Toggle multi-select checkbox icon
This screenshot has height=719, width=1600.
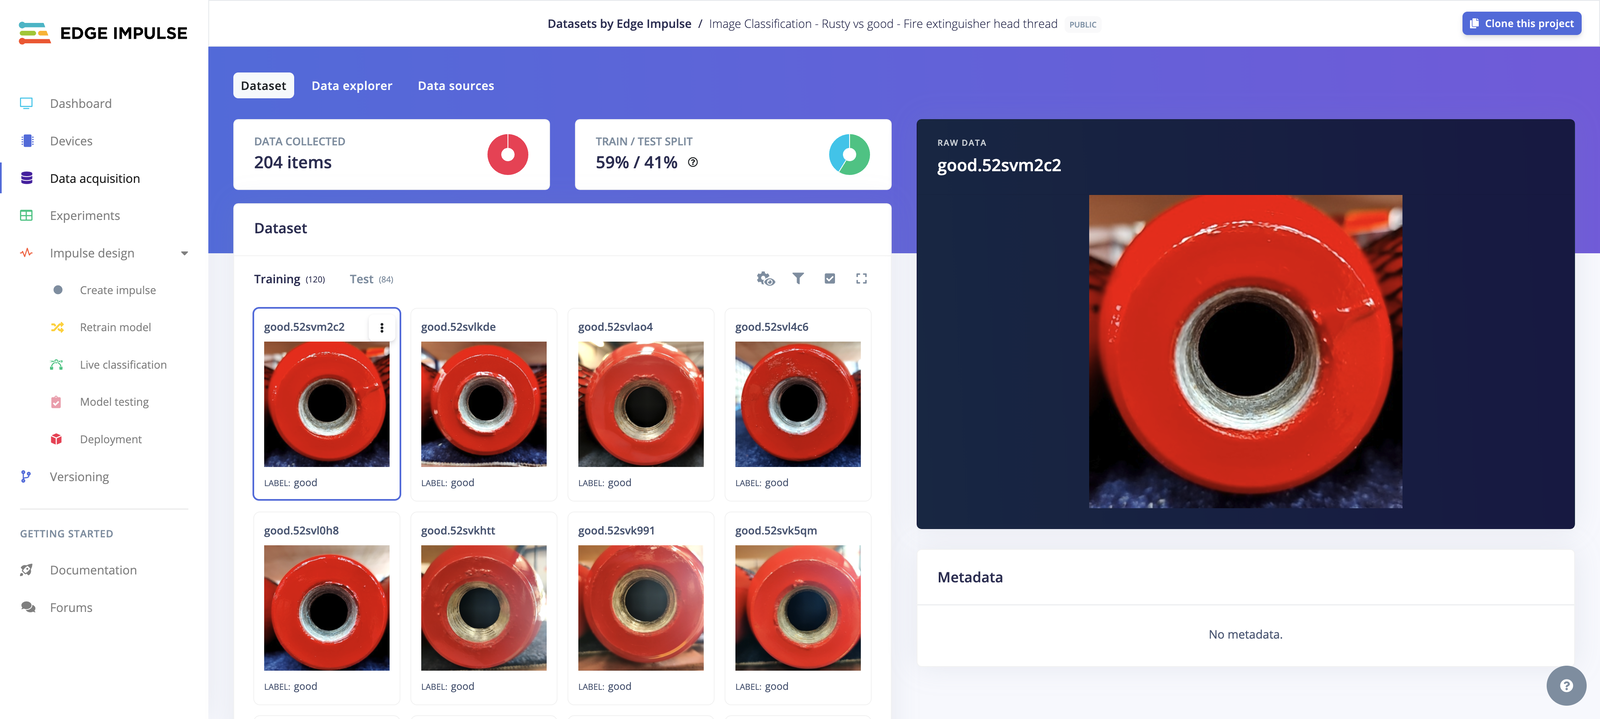pyautogui.click(x=830, y=279)
